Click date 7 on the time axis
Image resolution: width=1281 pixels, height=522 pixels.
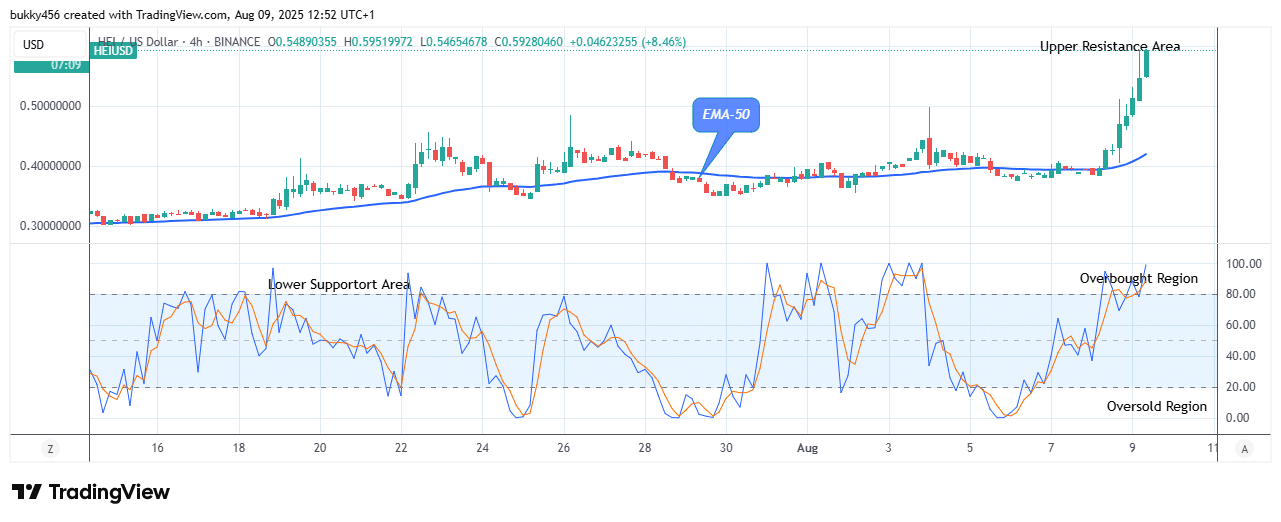point(1050,449)
